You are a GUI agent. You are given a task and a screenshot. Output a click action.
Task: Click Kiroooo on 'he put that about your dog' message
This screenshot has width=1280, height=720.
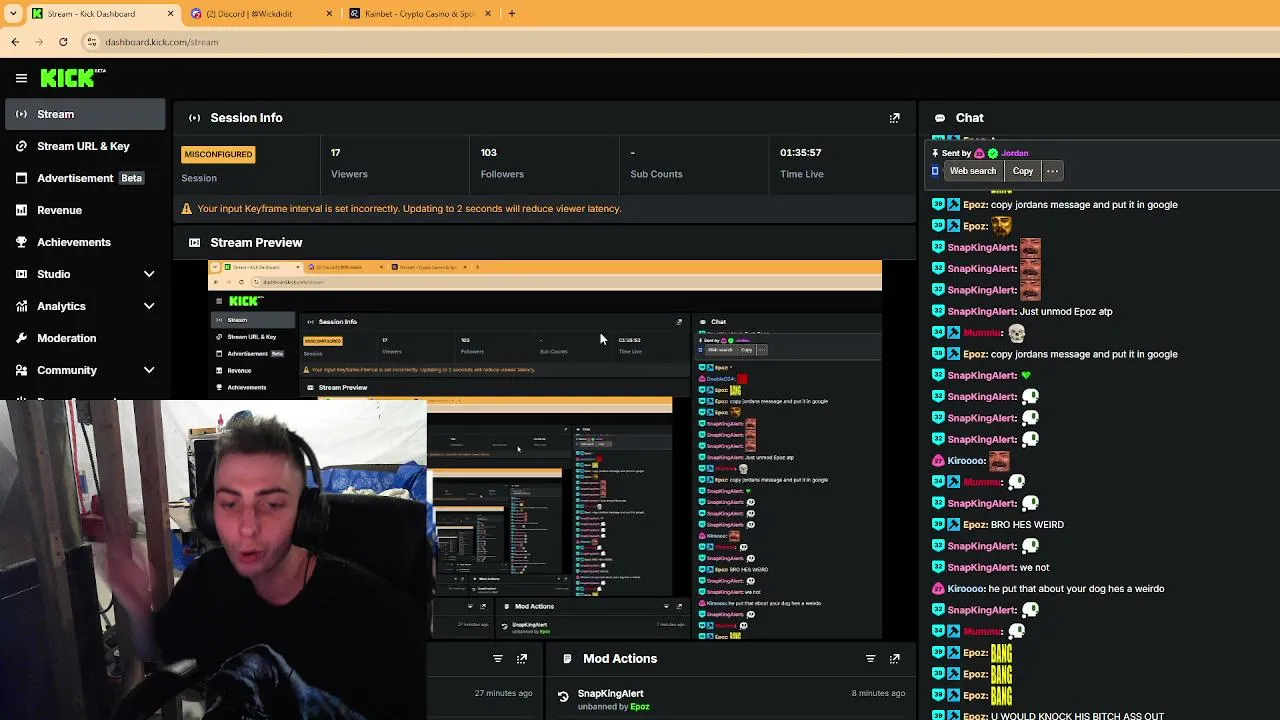coord(965,589)
